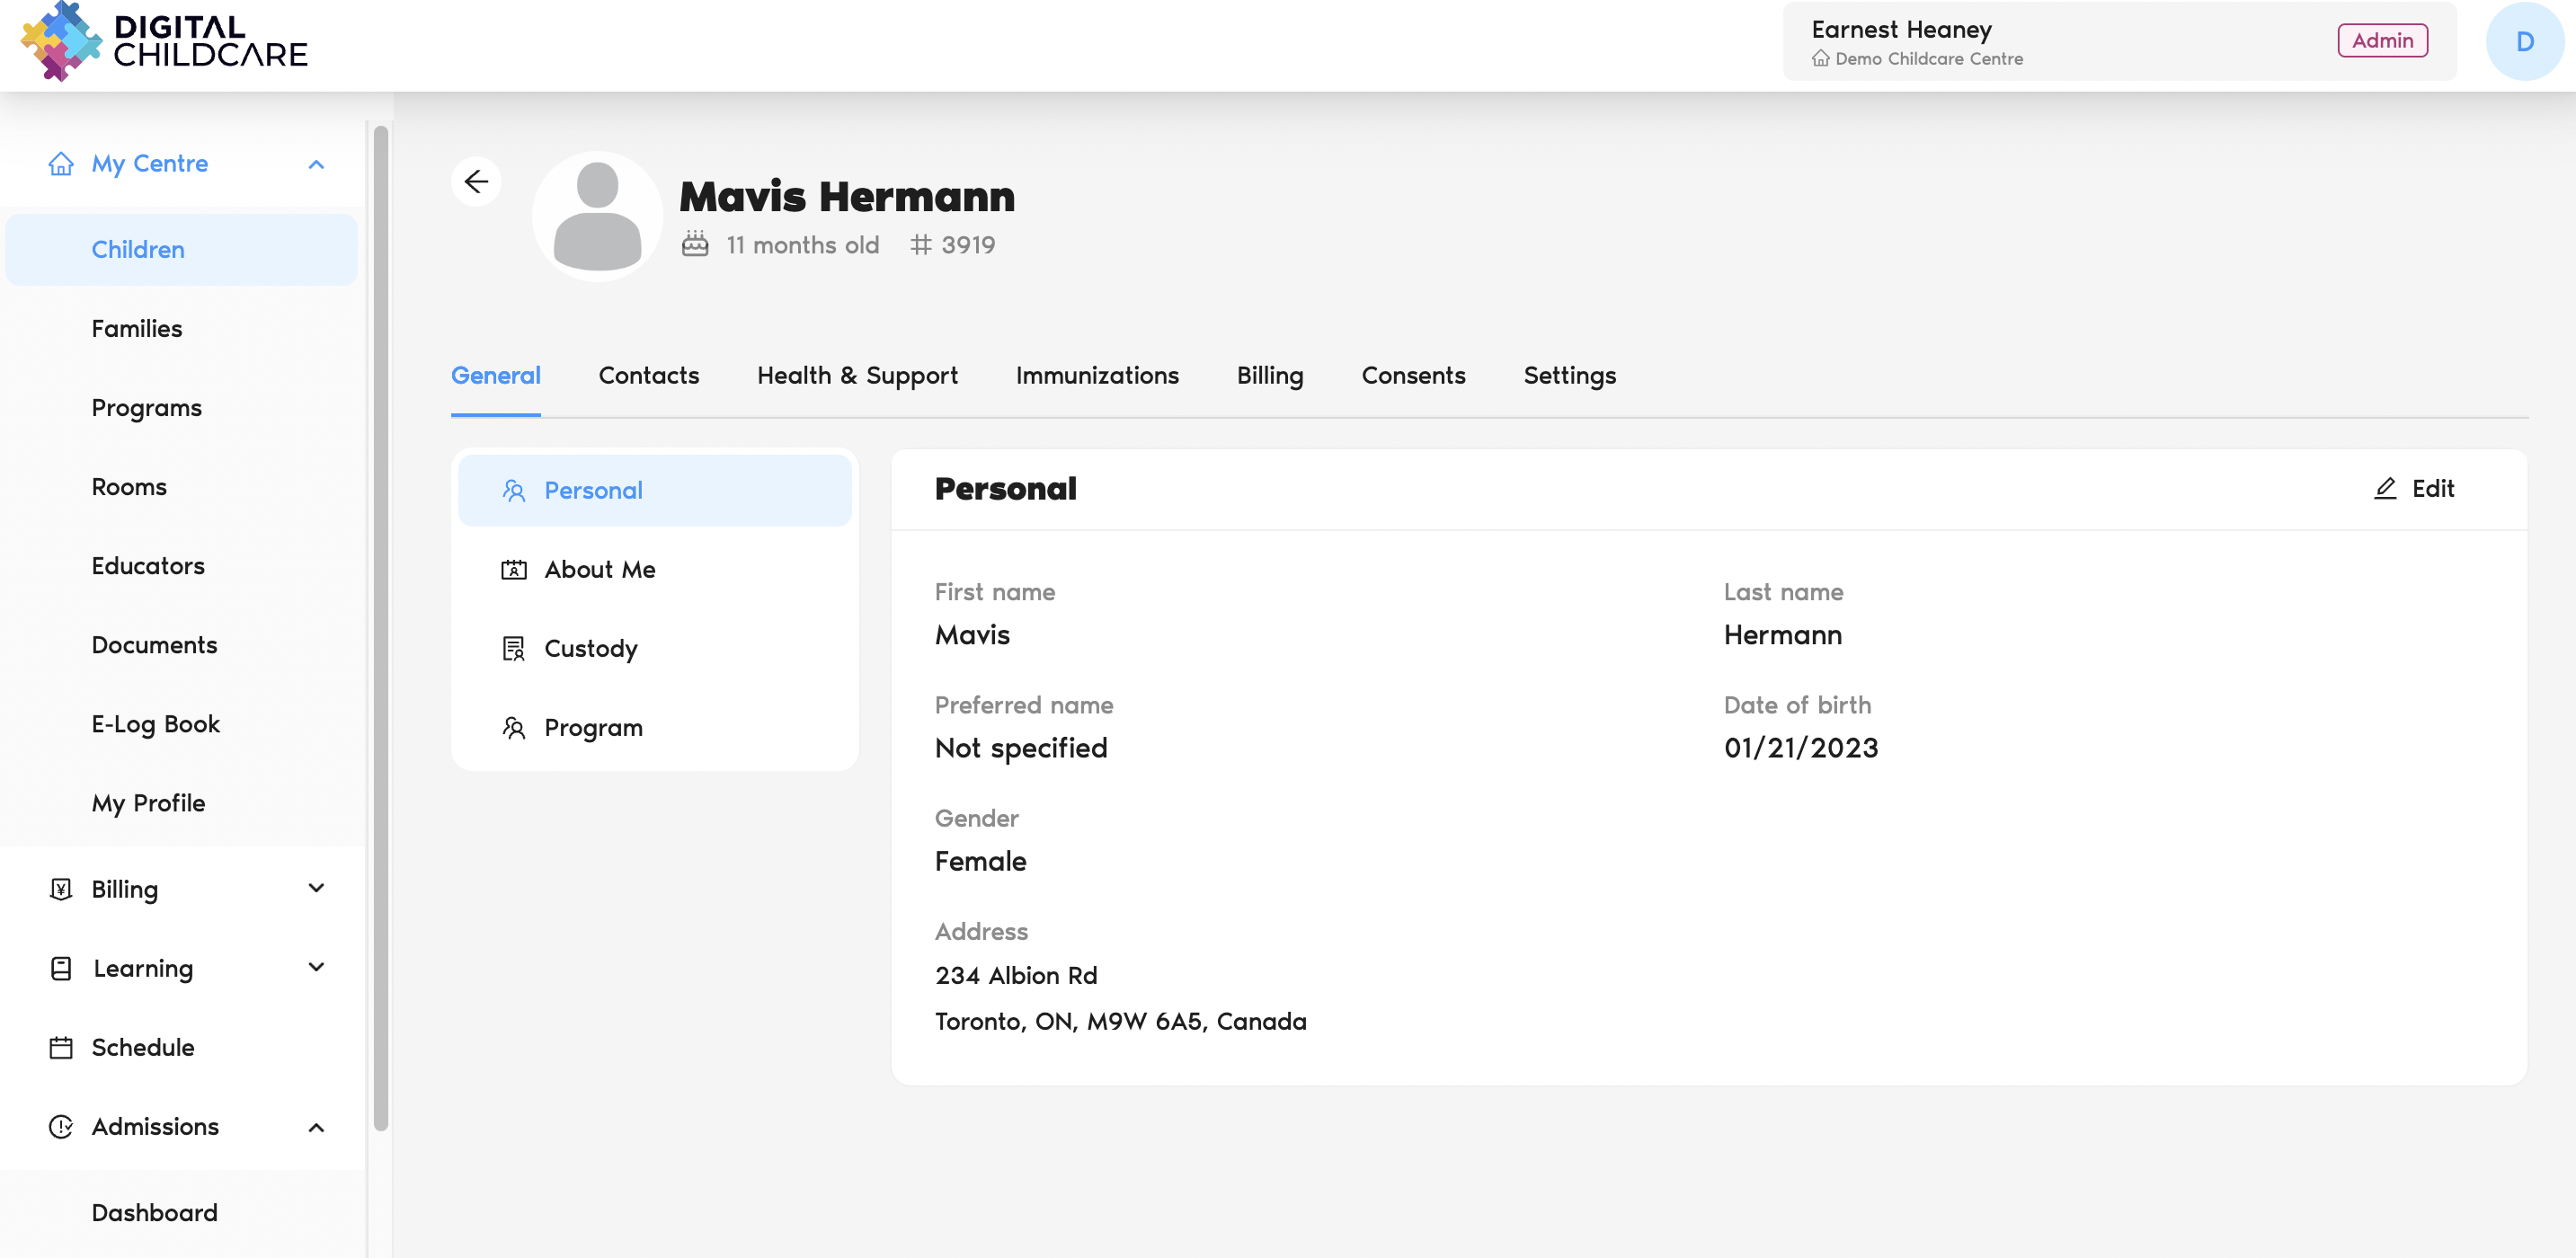
Task: Click Mavis Hermann's profile photo placeholder
Action: pos(597,216)
